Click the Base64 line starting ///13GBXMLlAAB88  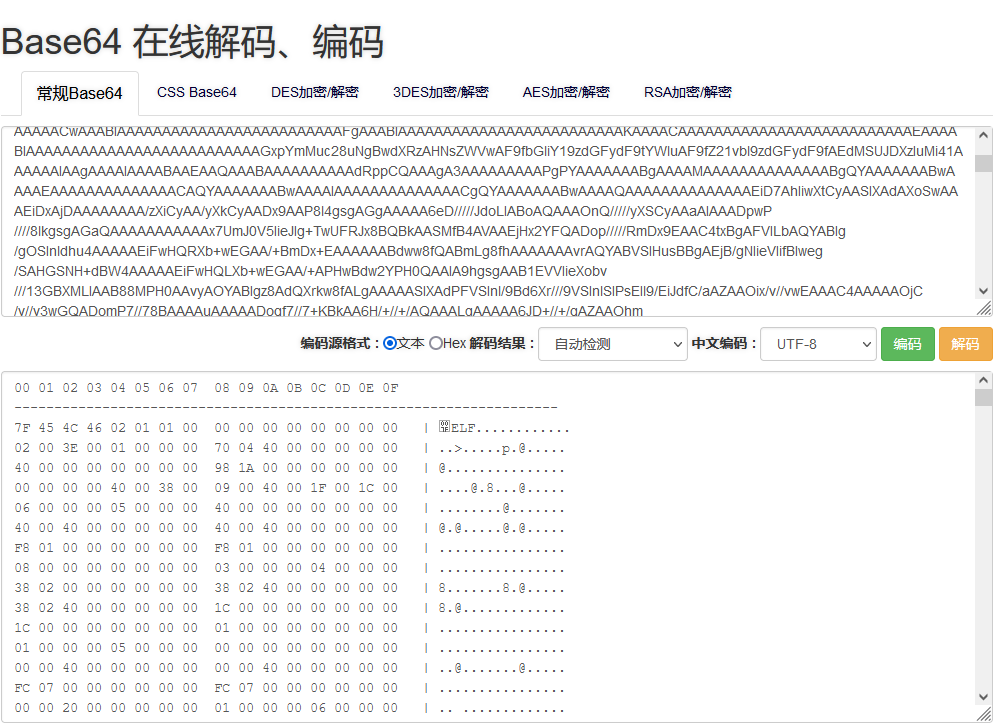[468, 291]
